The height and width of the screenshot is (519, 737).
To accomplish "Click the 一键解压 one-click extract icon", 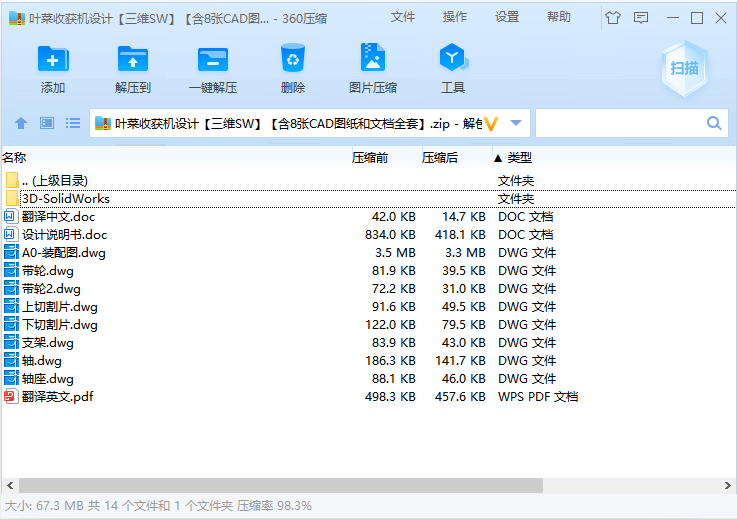I will click(x=213, y=59).
